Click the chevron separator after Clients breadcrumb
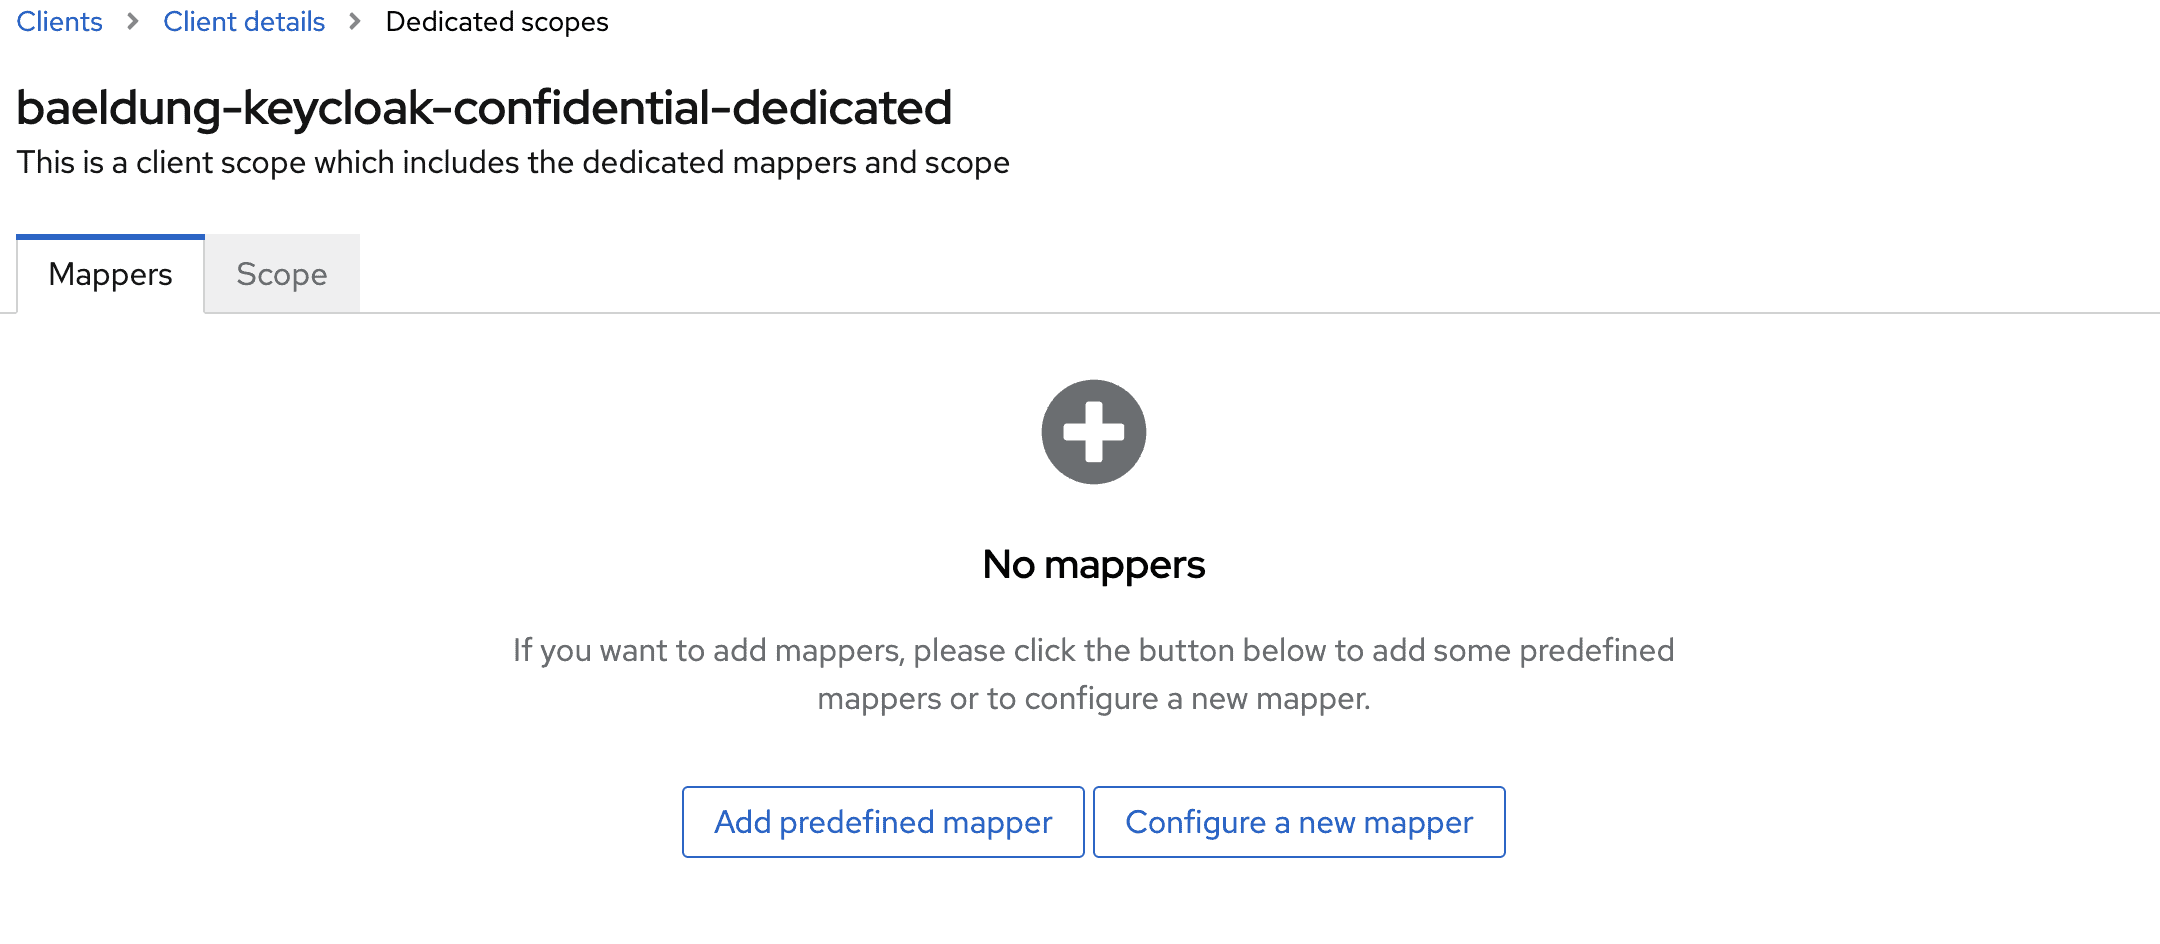Screen dimensions: 2160x944 pos(133,21)
